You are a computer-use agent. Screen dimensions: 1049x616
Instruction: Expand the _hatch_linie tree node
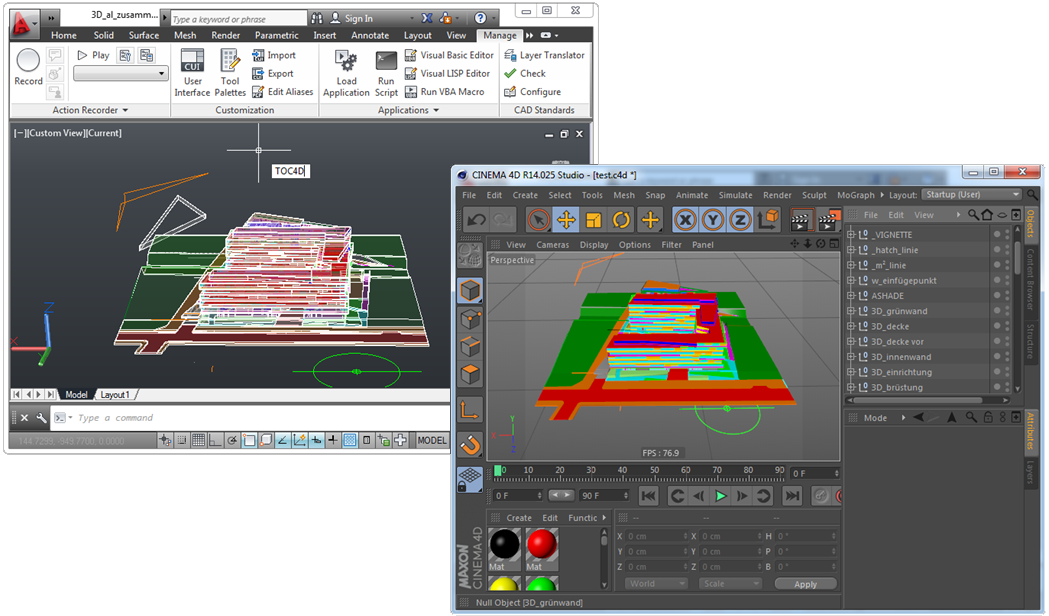(851, 250)
